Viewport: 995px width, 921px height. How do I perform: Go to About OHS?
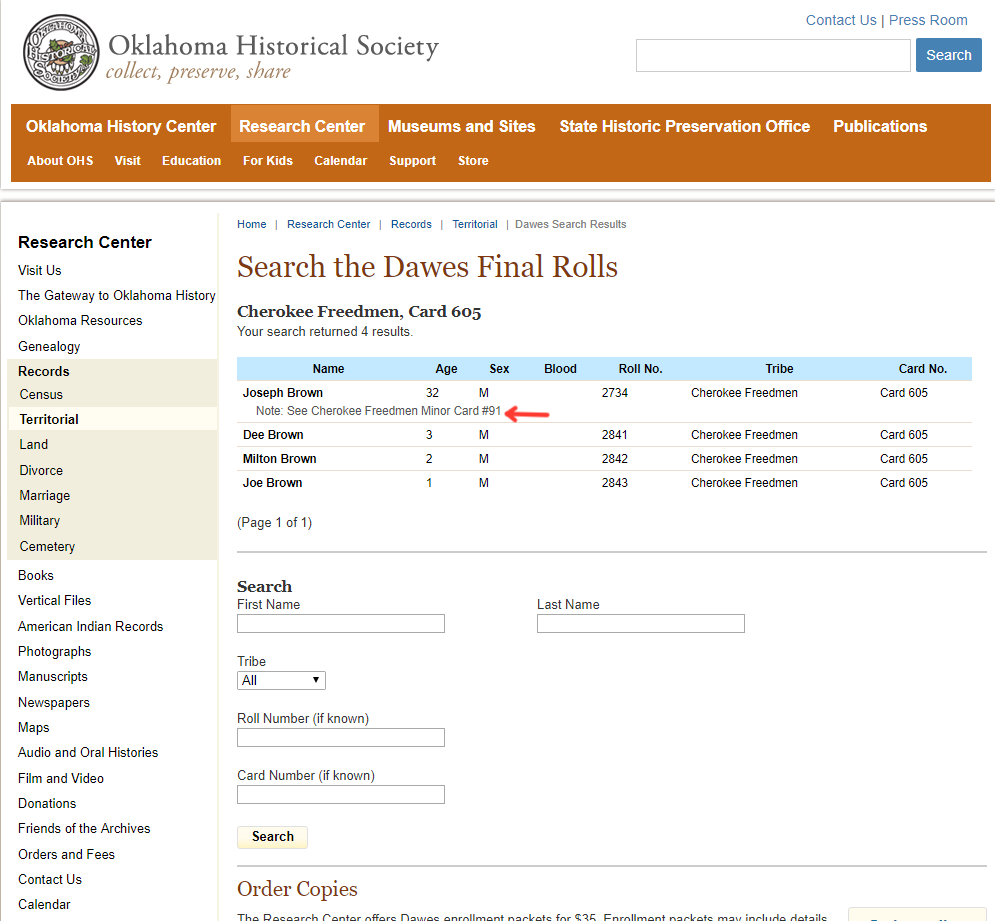[x=60, y=161]
